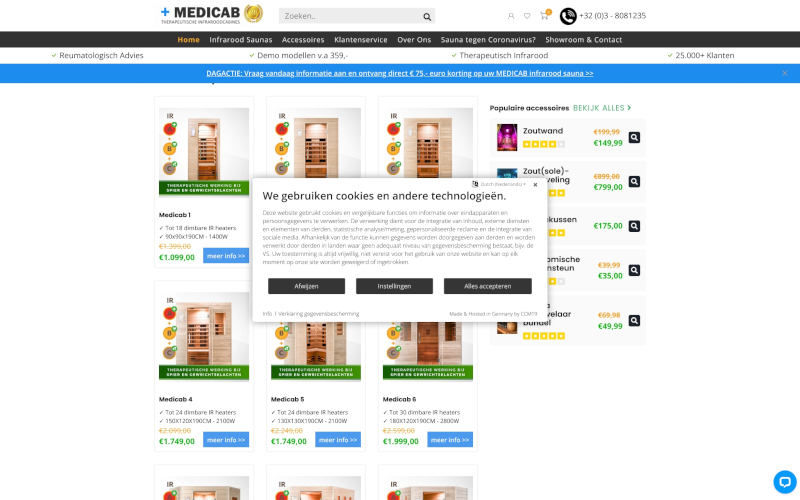
Task: Quick view the €799,00 accessory
Action: point(634,181)
